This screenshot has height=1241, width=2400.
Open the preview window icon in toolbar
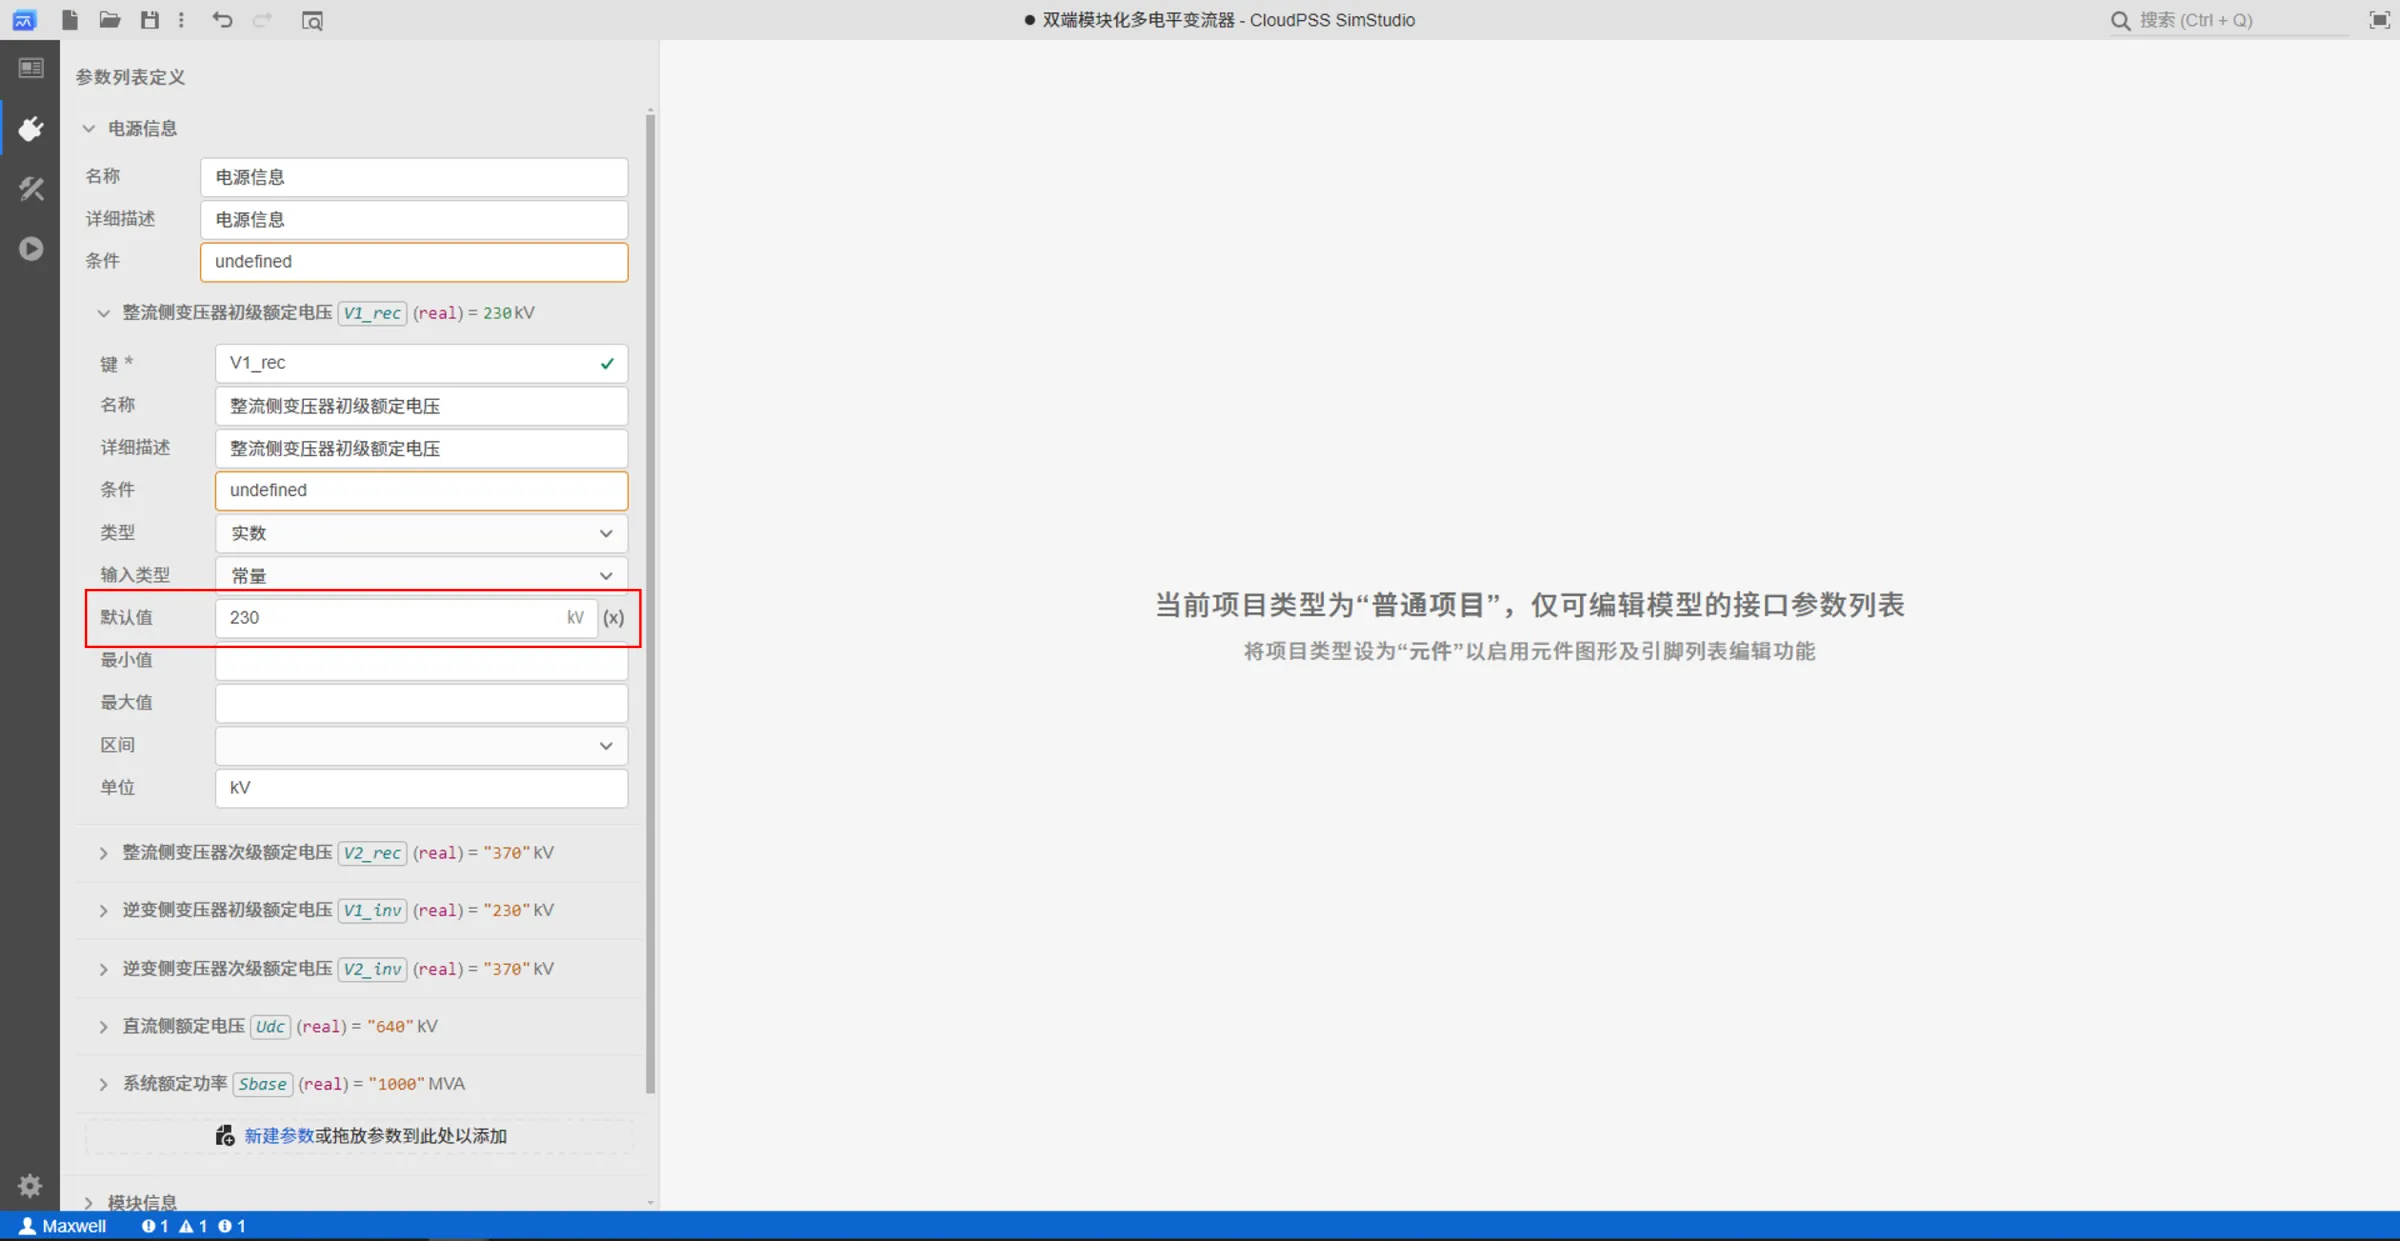pos(312,20)
